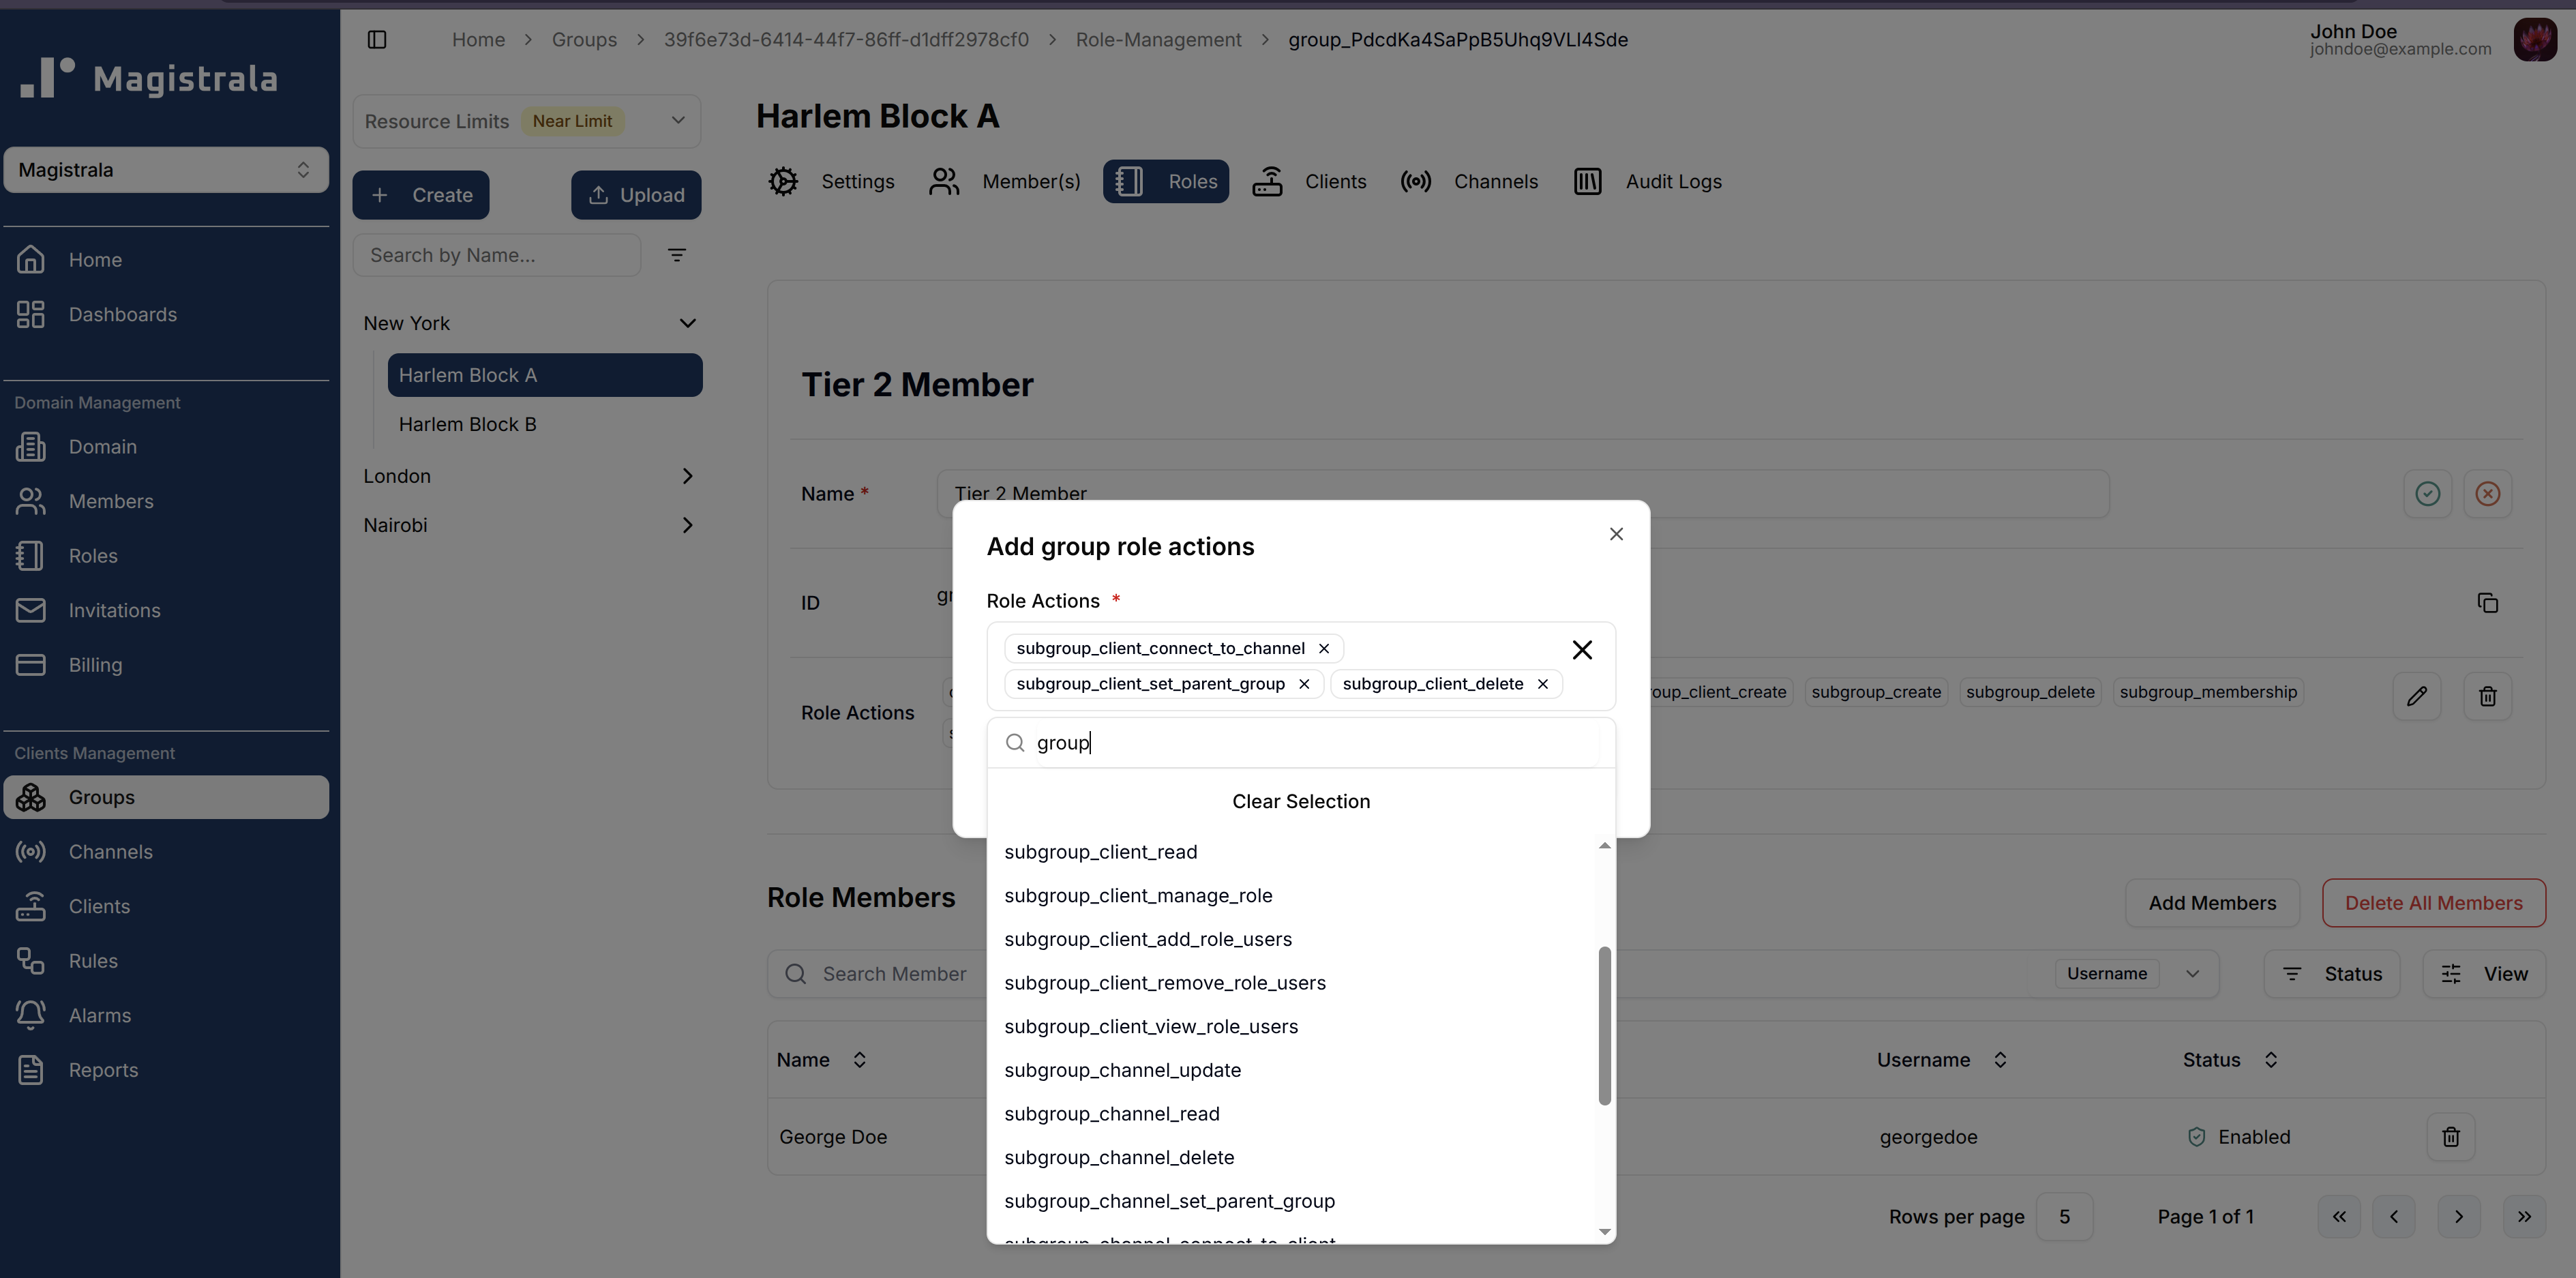Click the role actions list scrollbar thumb

(x=1604, y=1025)
